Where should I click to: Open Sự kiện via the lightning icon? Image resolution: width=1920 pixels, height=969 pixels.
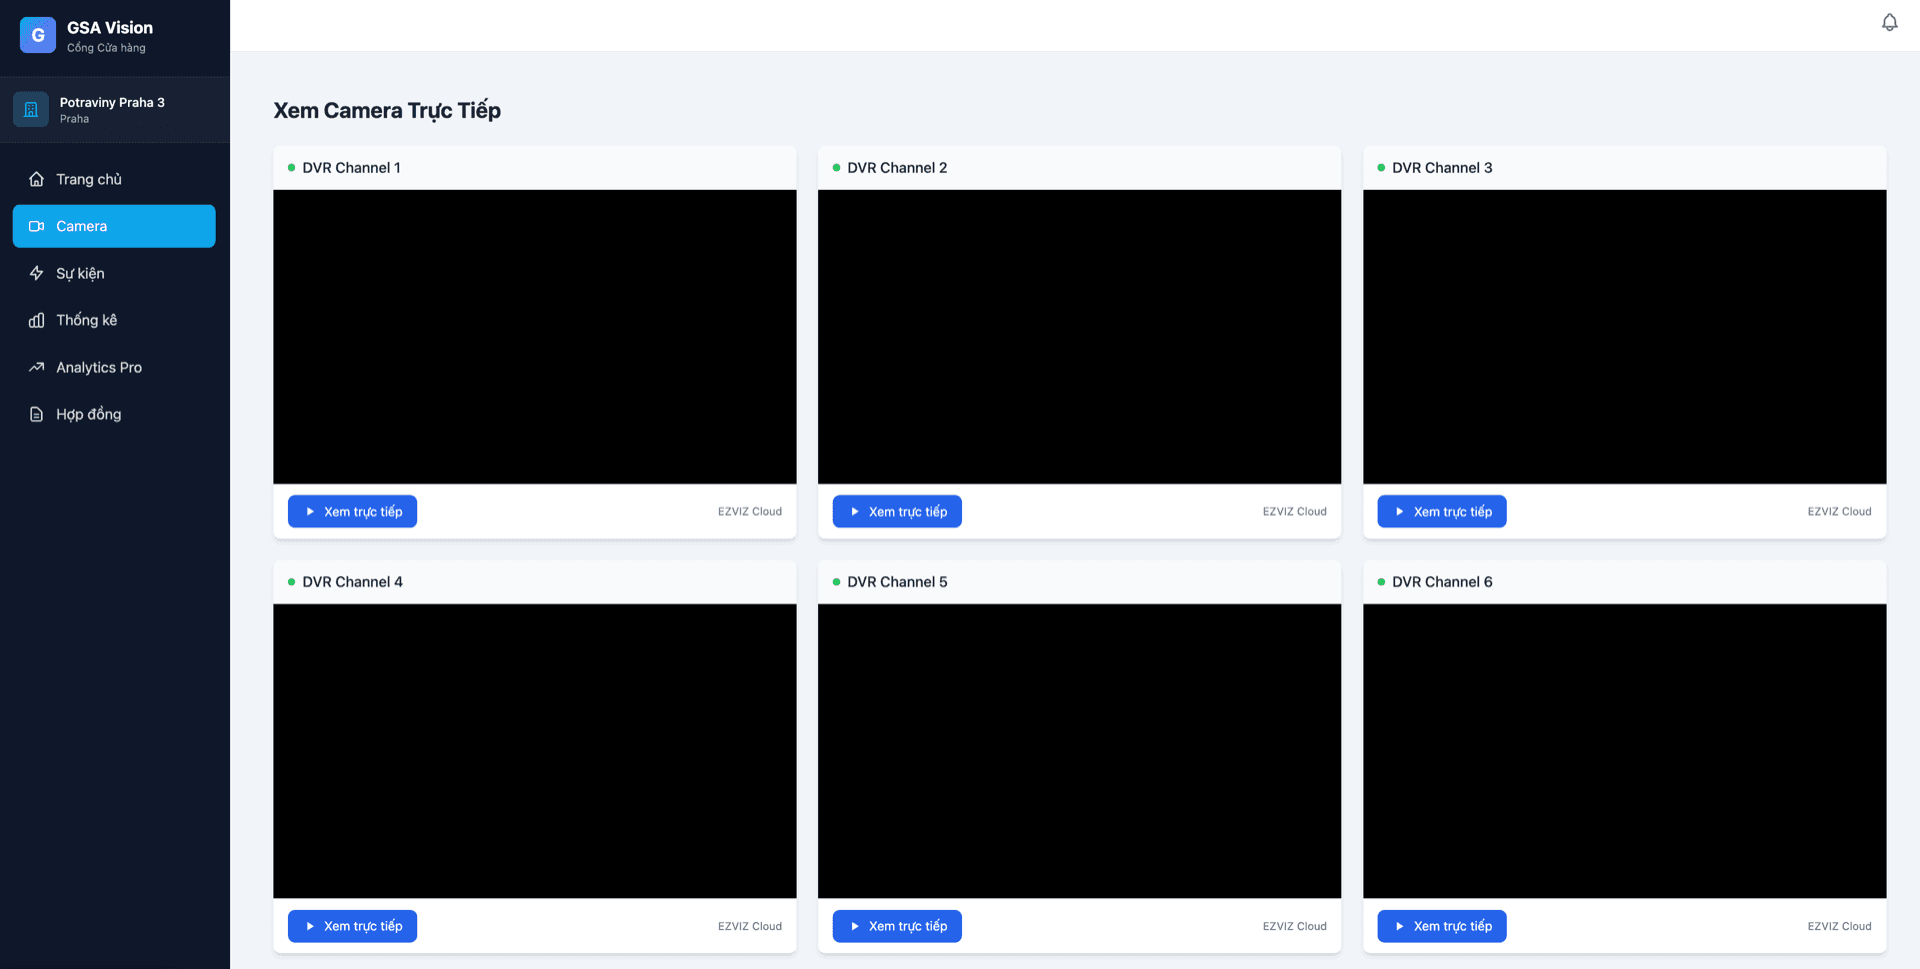pos(36,273)
